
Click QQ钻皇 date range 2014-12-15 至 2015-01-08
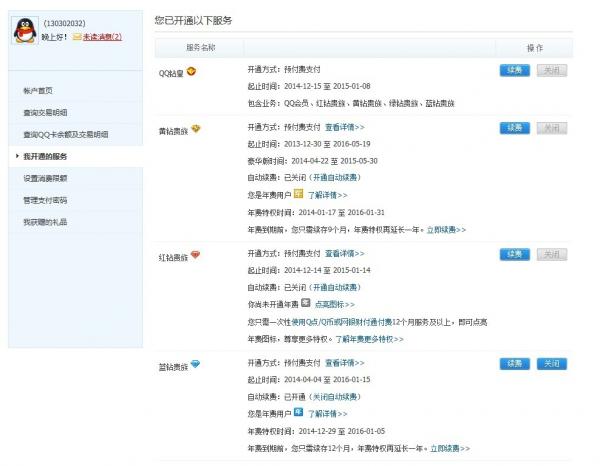(x=327, y=86)
